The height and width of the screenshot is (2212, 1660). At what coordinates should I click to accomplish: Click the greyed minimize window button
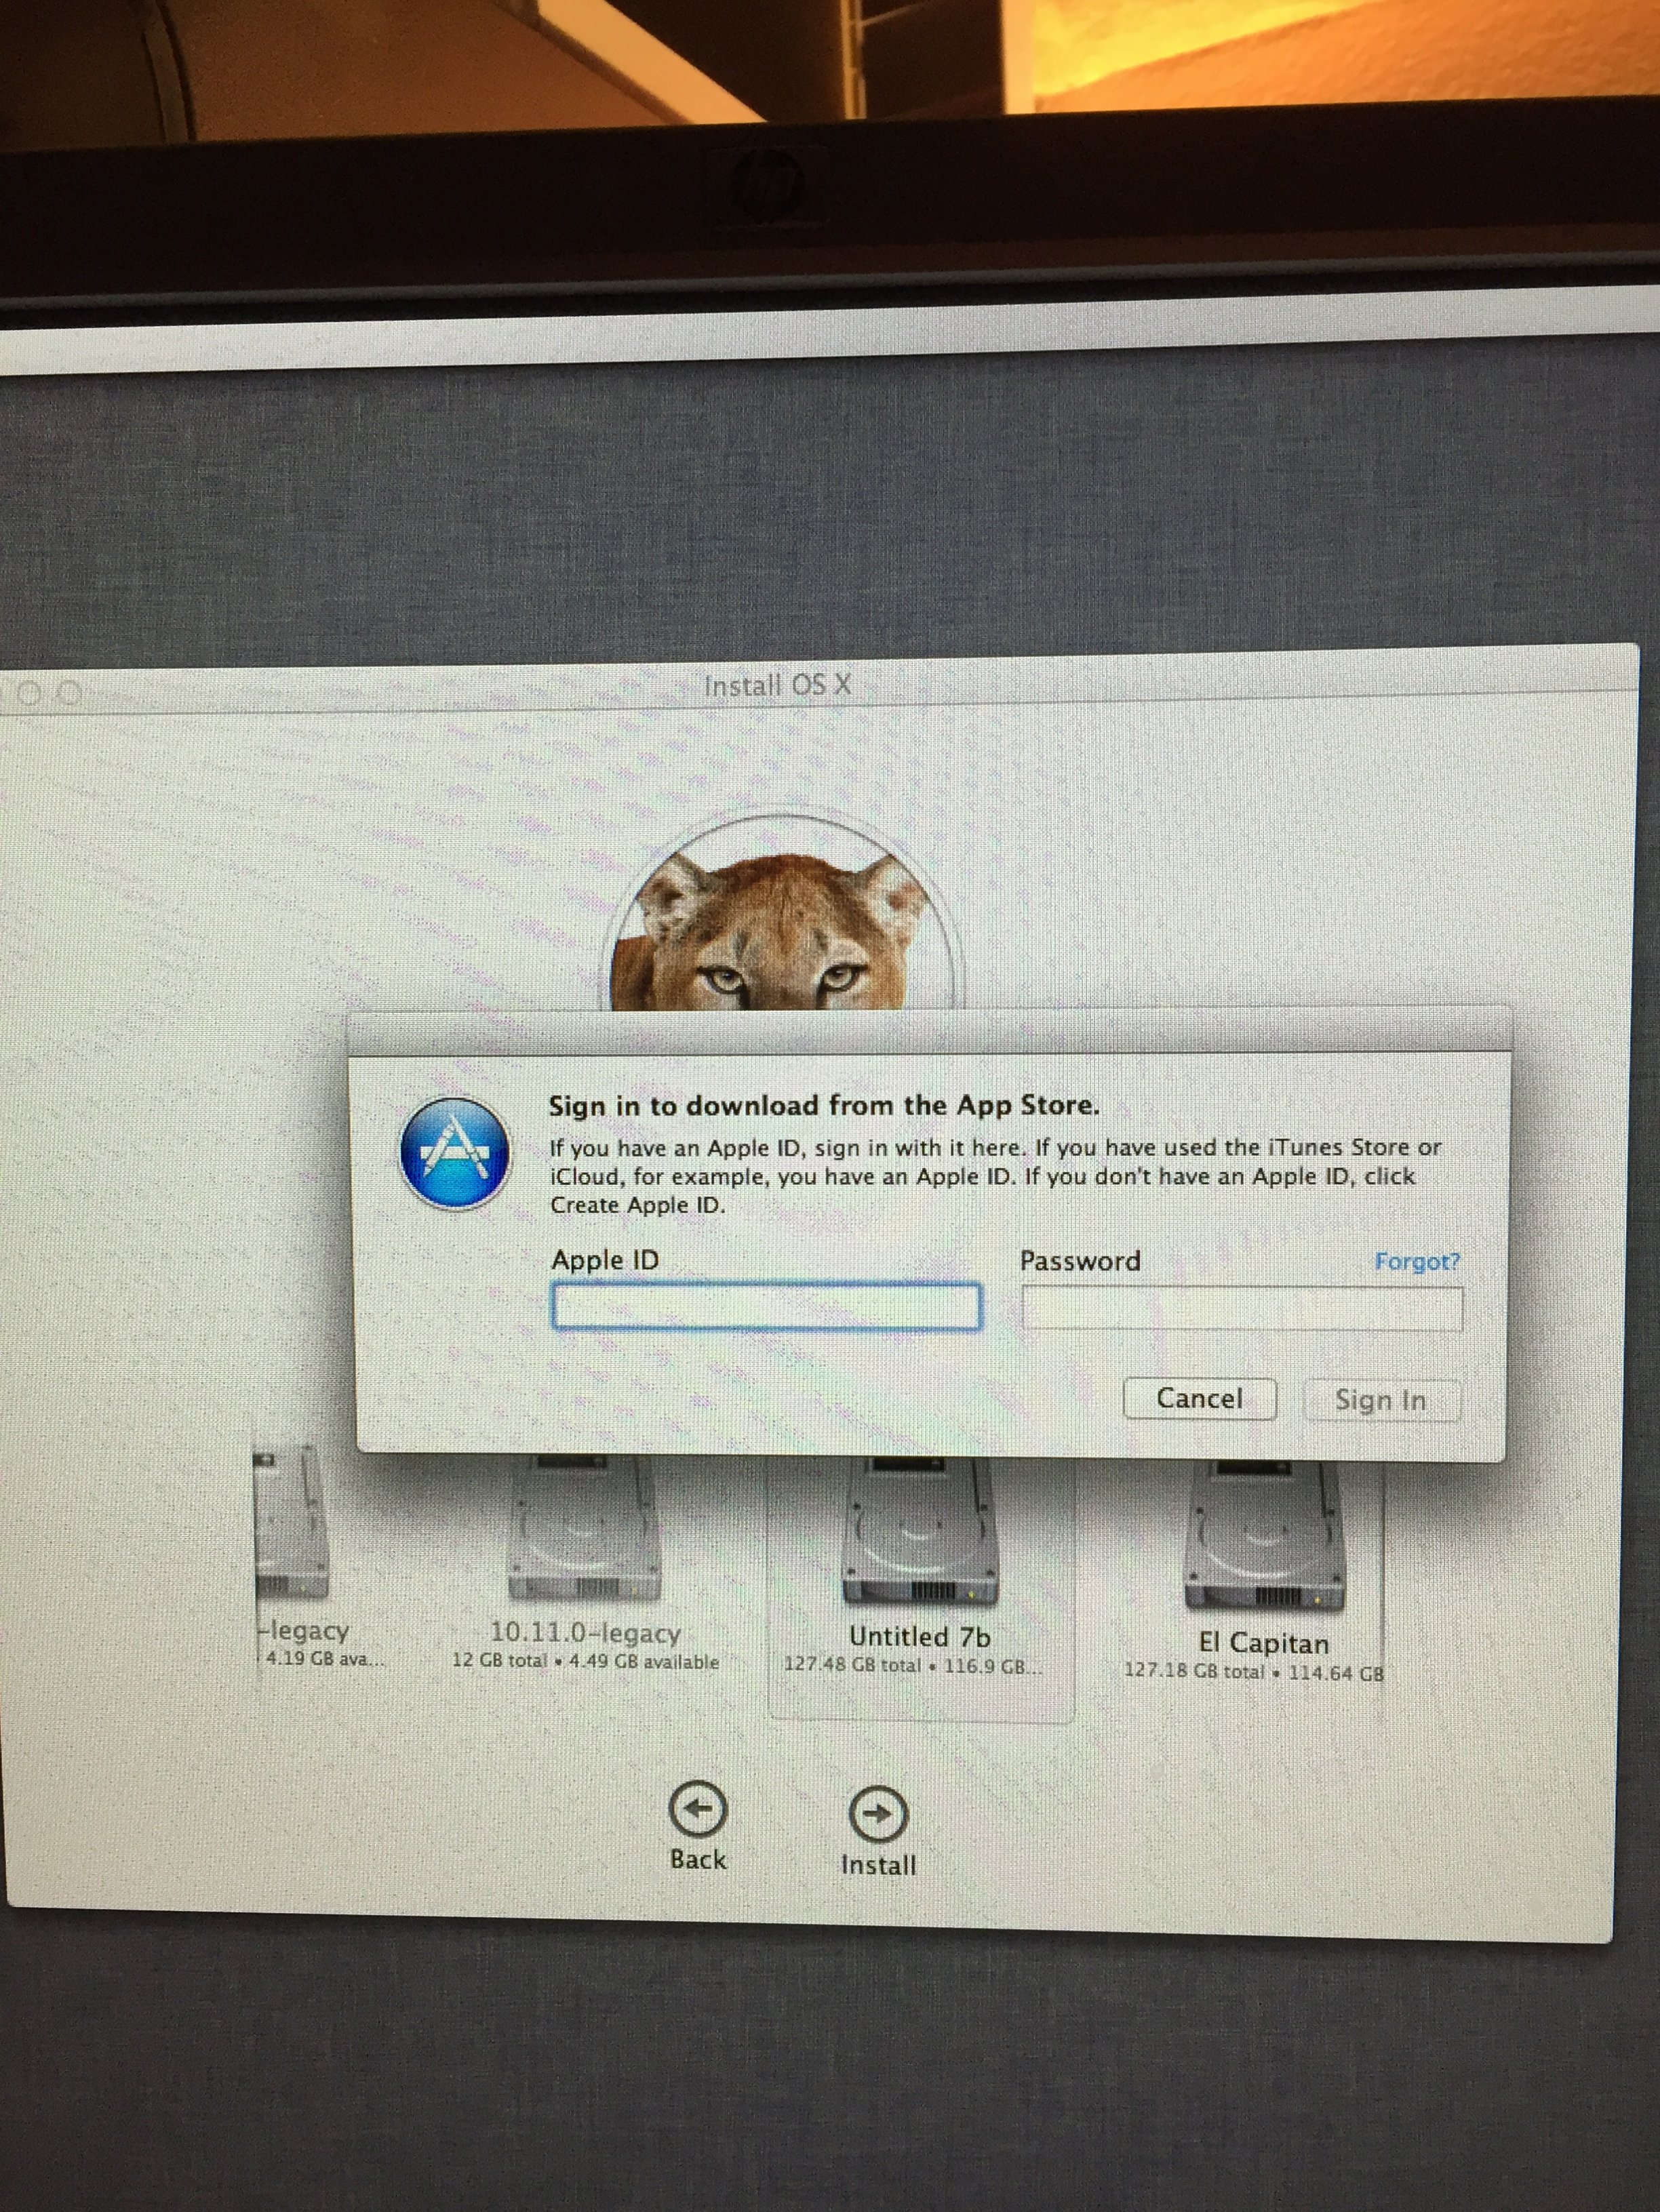click(x=29, y=693)
